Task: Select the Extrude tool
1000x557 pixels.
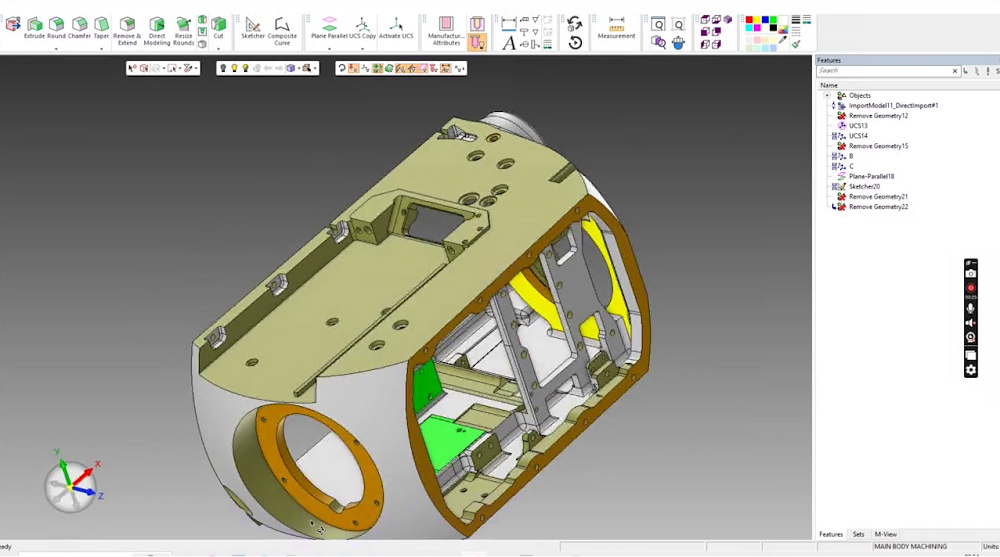Action: coord(34,26)
